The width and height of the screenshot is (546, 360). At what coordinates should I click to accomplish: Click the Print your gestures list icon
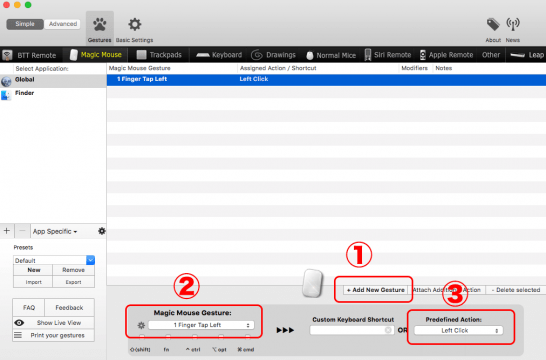click(x=18, y=335)
